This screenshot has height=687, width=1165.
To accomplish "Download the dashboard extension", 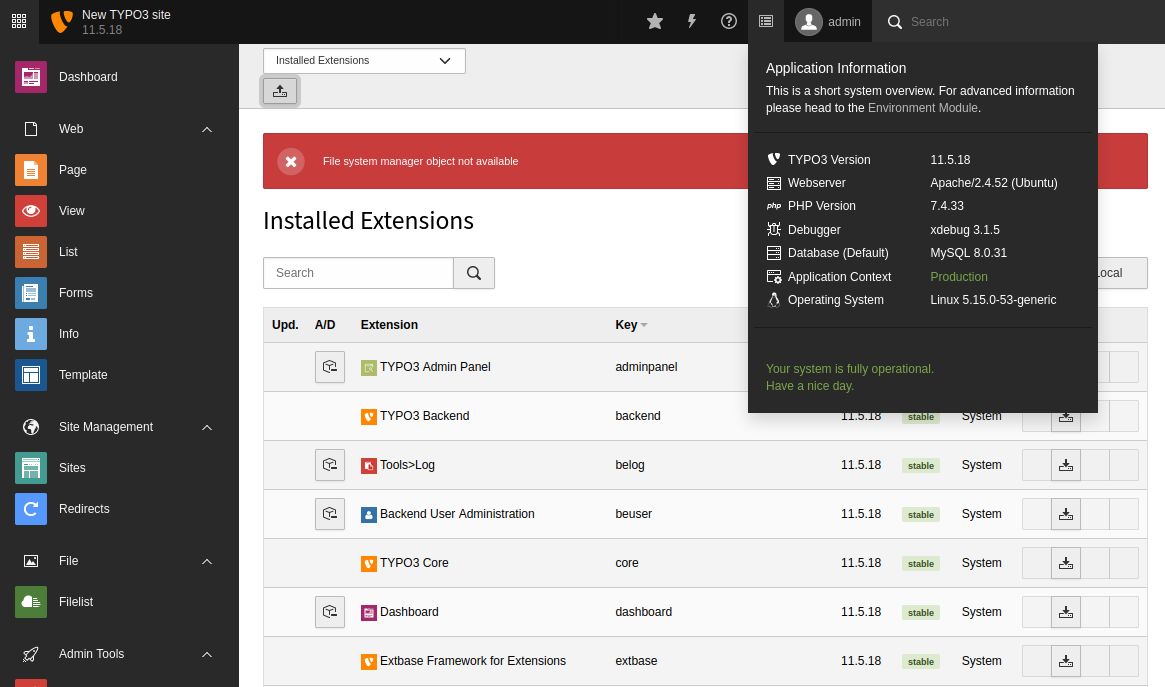I will [x=1065, y=612].
